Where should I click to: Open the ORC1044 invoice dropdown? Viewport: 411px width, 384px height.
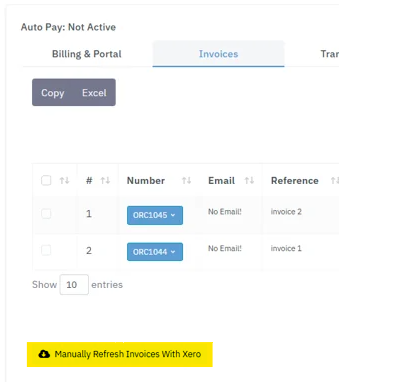pos(155,252)
